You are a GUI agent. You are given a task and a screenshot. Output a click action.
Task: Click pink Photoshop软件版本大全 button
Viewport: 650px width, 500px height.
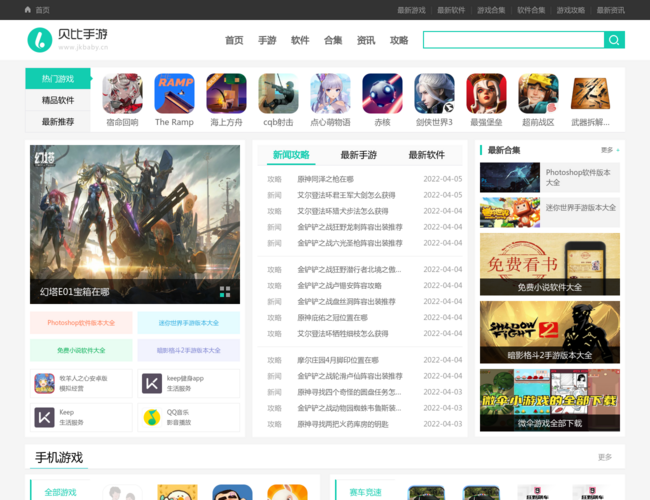pyautogui.click(x=81, y=323)
